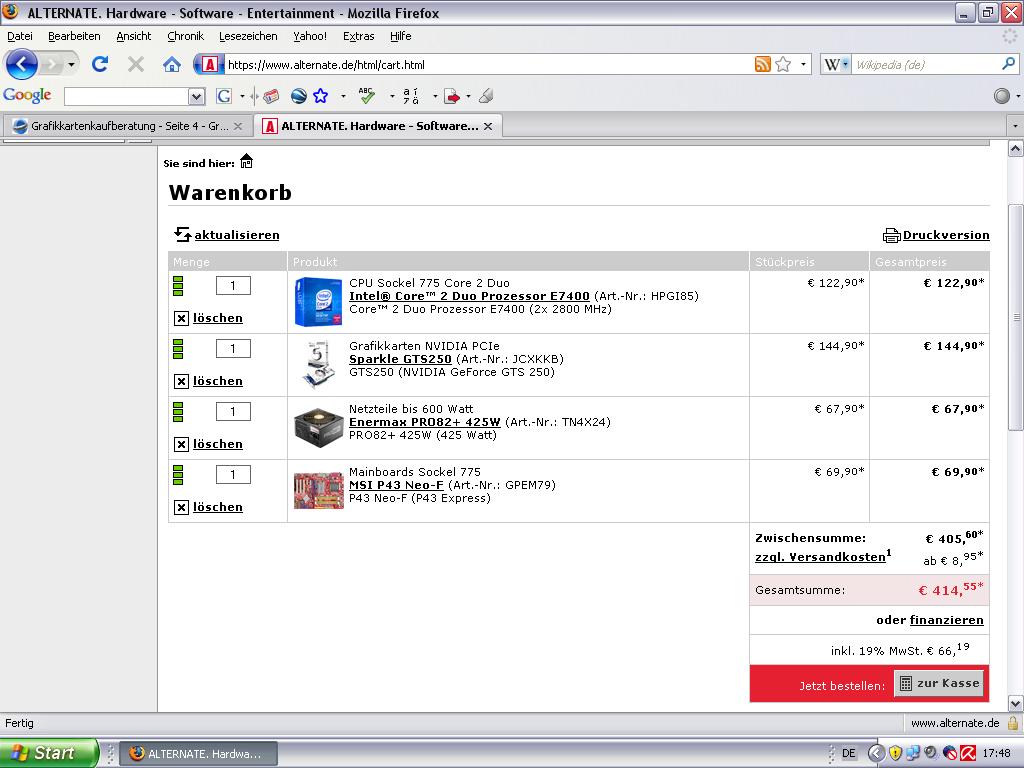Click the RSS feed icon in address bar
The width and height of the screenshot is (1024, 768).
(x=762, y=64)
